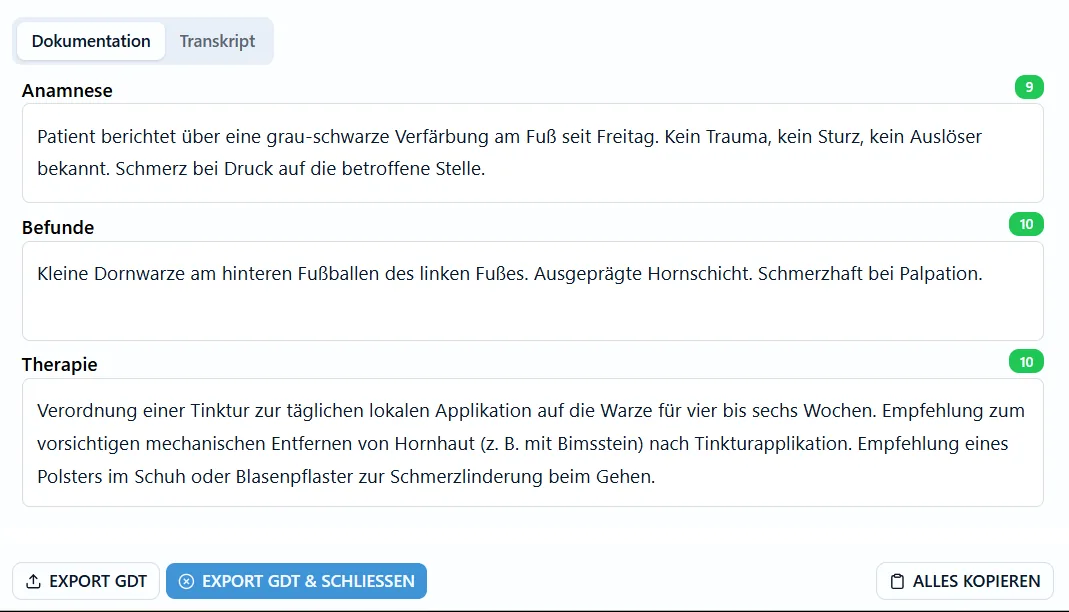Open the Transkript tab

click(217, 41)
